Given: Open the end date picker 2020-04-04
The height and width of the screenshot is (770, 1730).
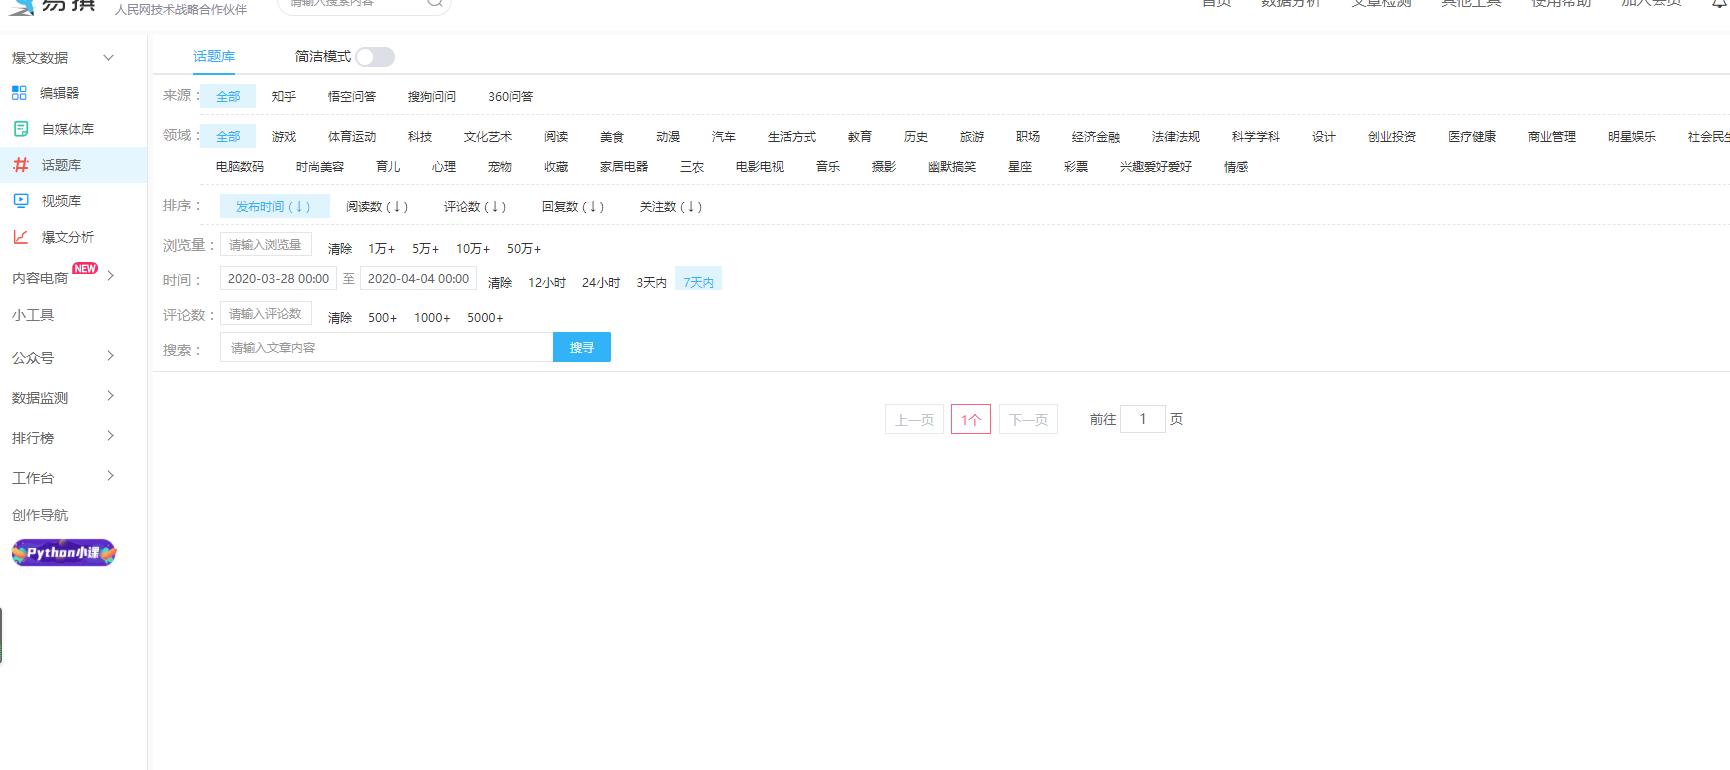Looking at the screenshot, I should click(418, 279).
